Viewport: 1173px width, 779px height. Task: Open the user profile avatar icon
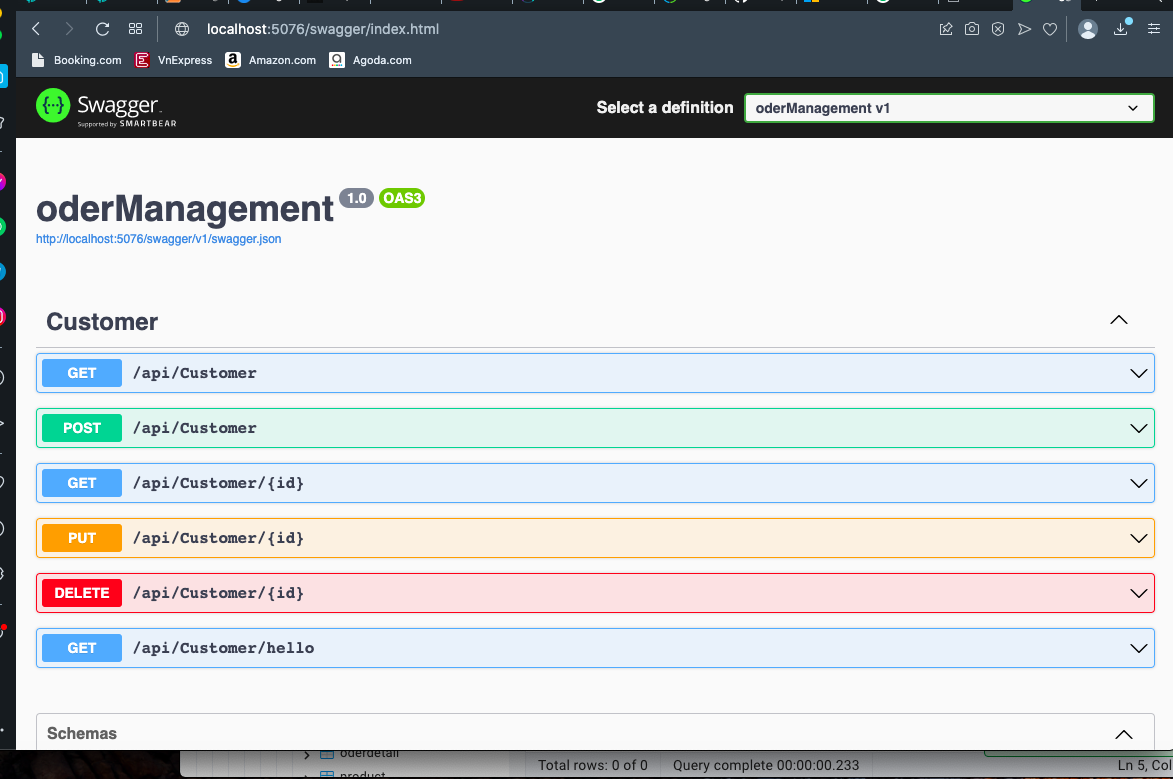pos(1088,29)
